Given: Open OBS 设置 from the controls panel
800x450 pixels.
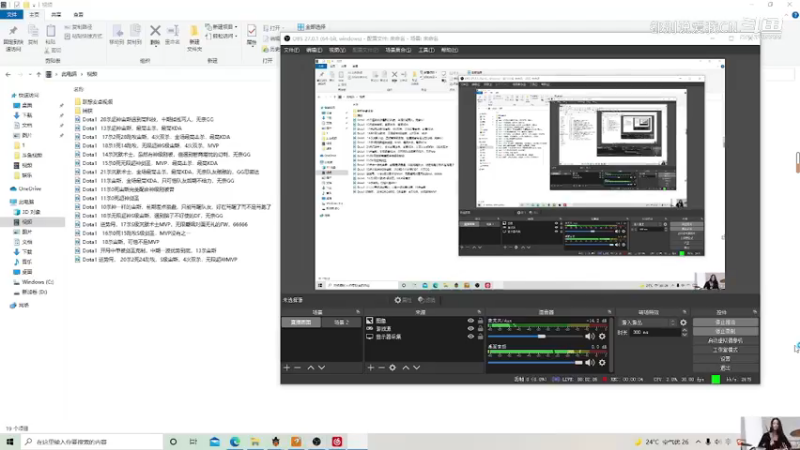Looking at the screenshot, I should [725, 359].
